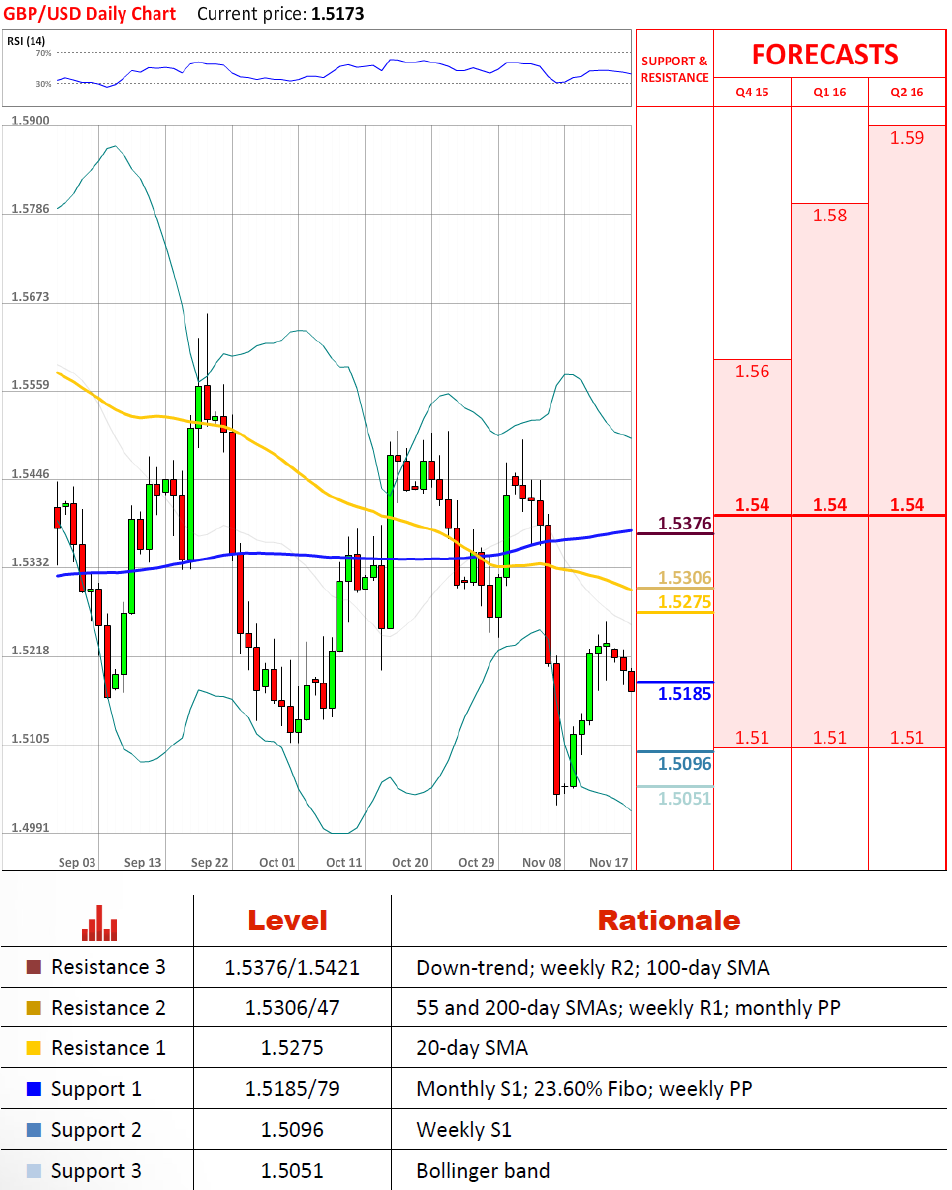Select the Resistance 1 yellow swatch
The height and width of the screenshot is (1190, 952).
[33, 1048]
